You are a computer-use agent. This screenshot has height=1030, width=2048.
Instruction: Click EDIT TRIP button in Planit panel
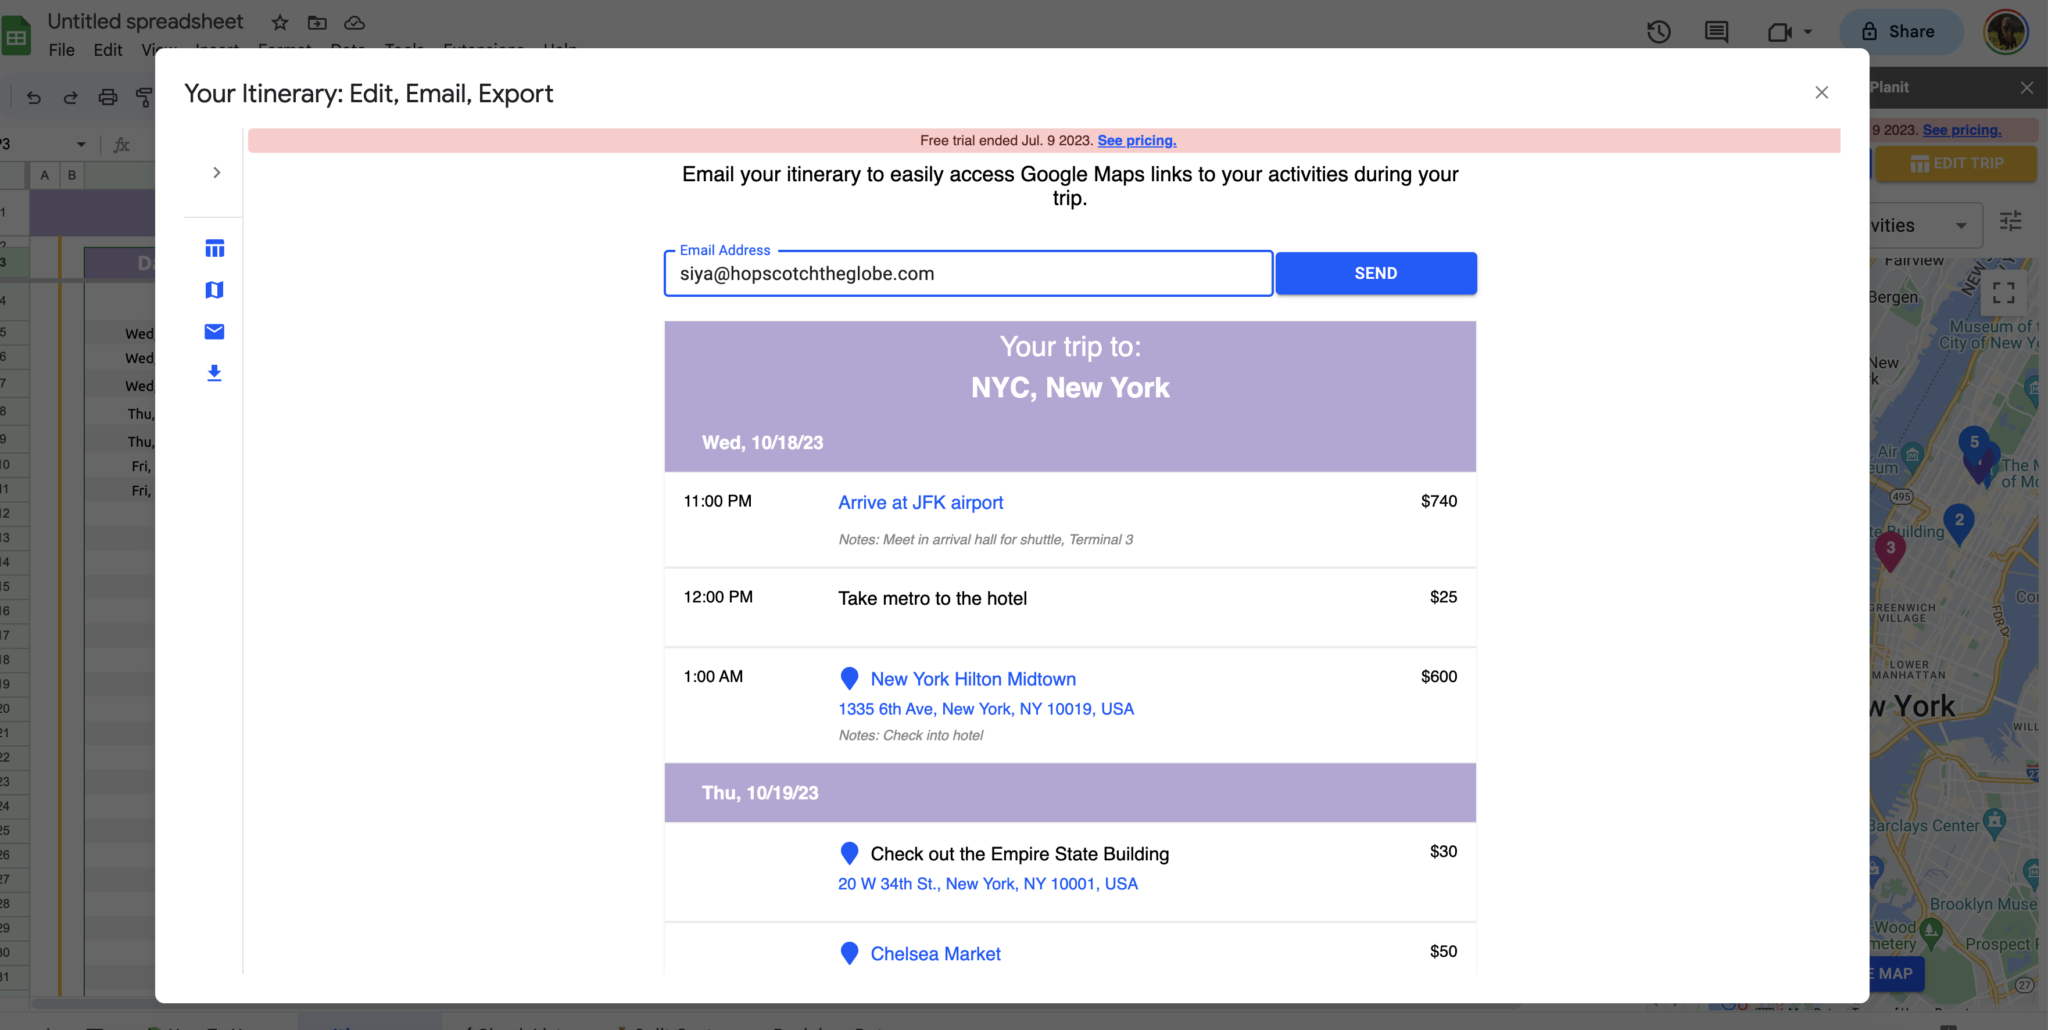[1955, 164]
